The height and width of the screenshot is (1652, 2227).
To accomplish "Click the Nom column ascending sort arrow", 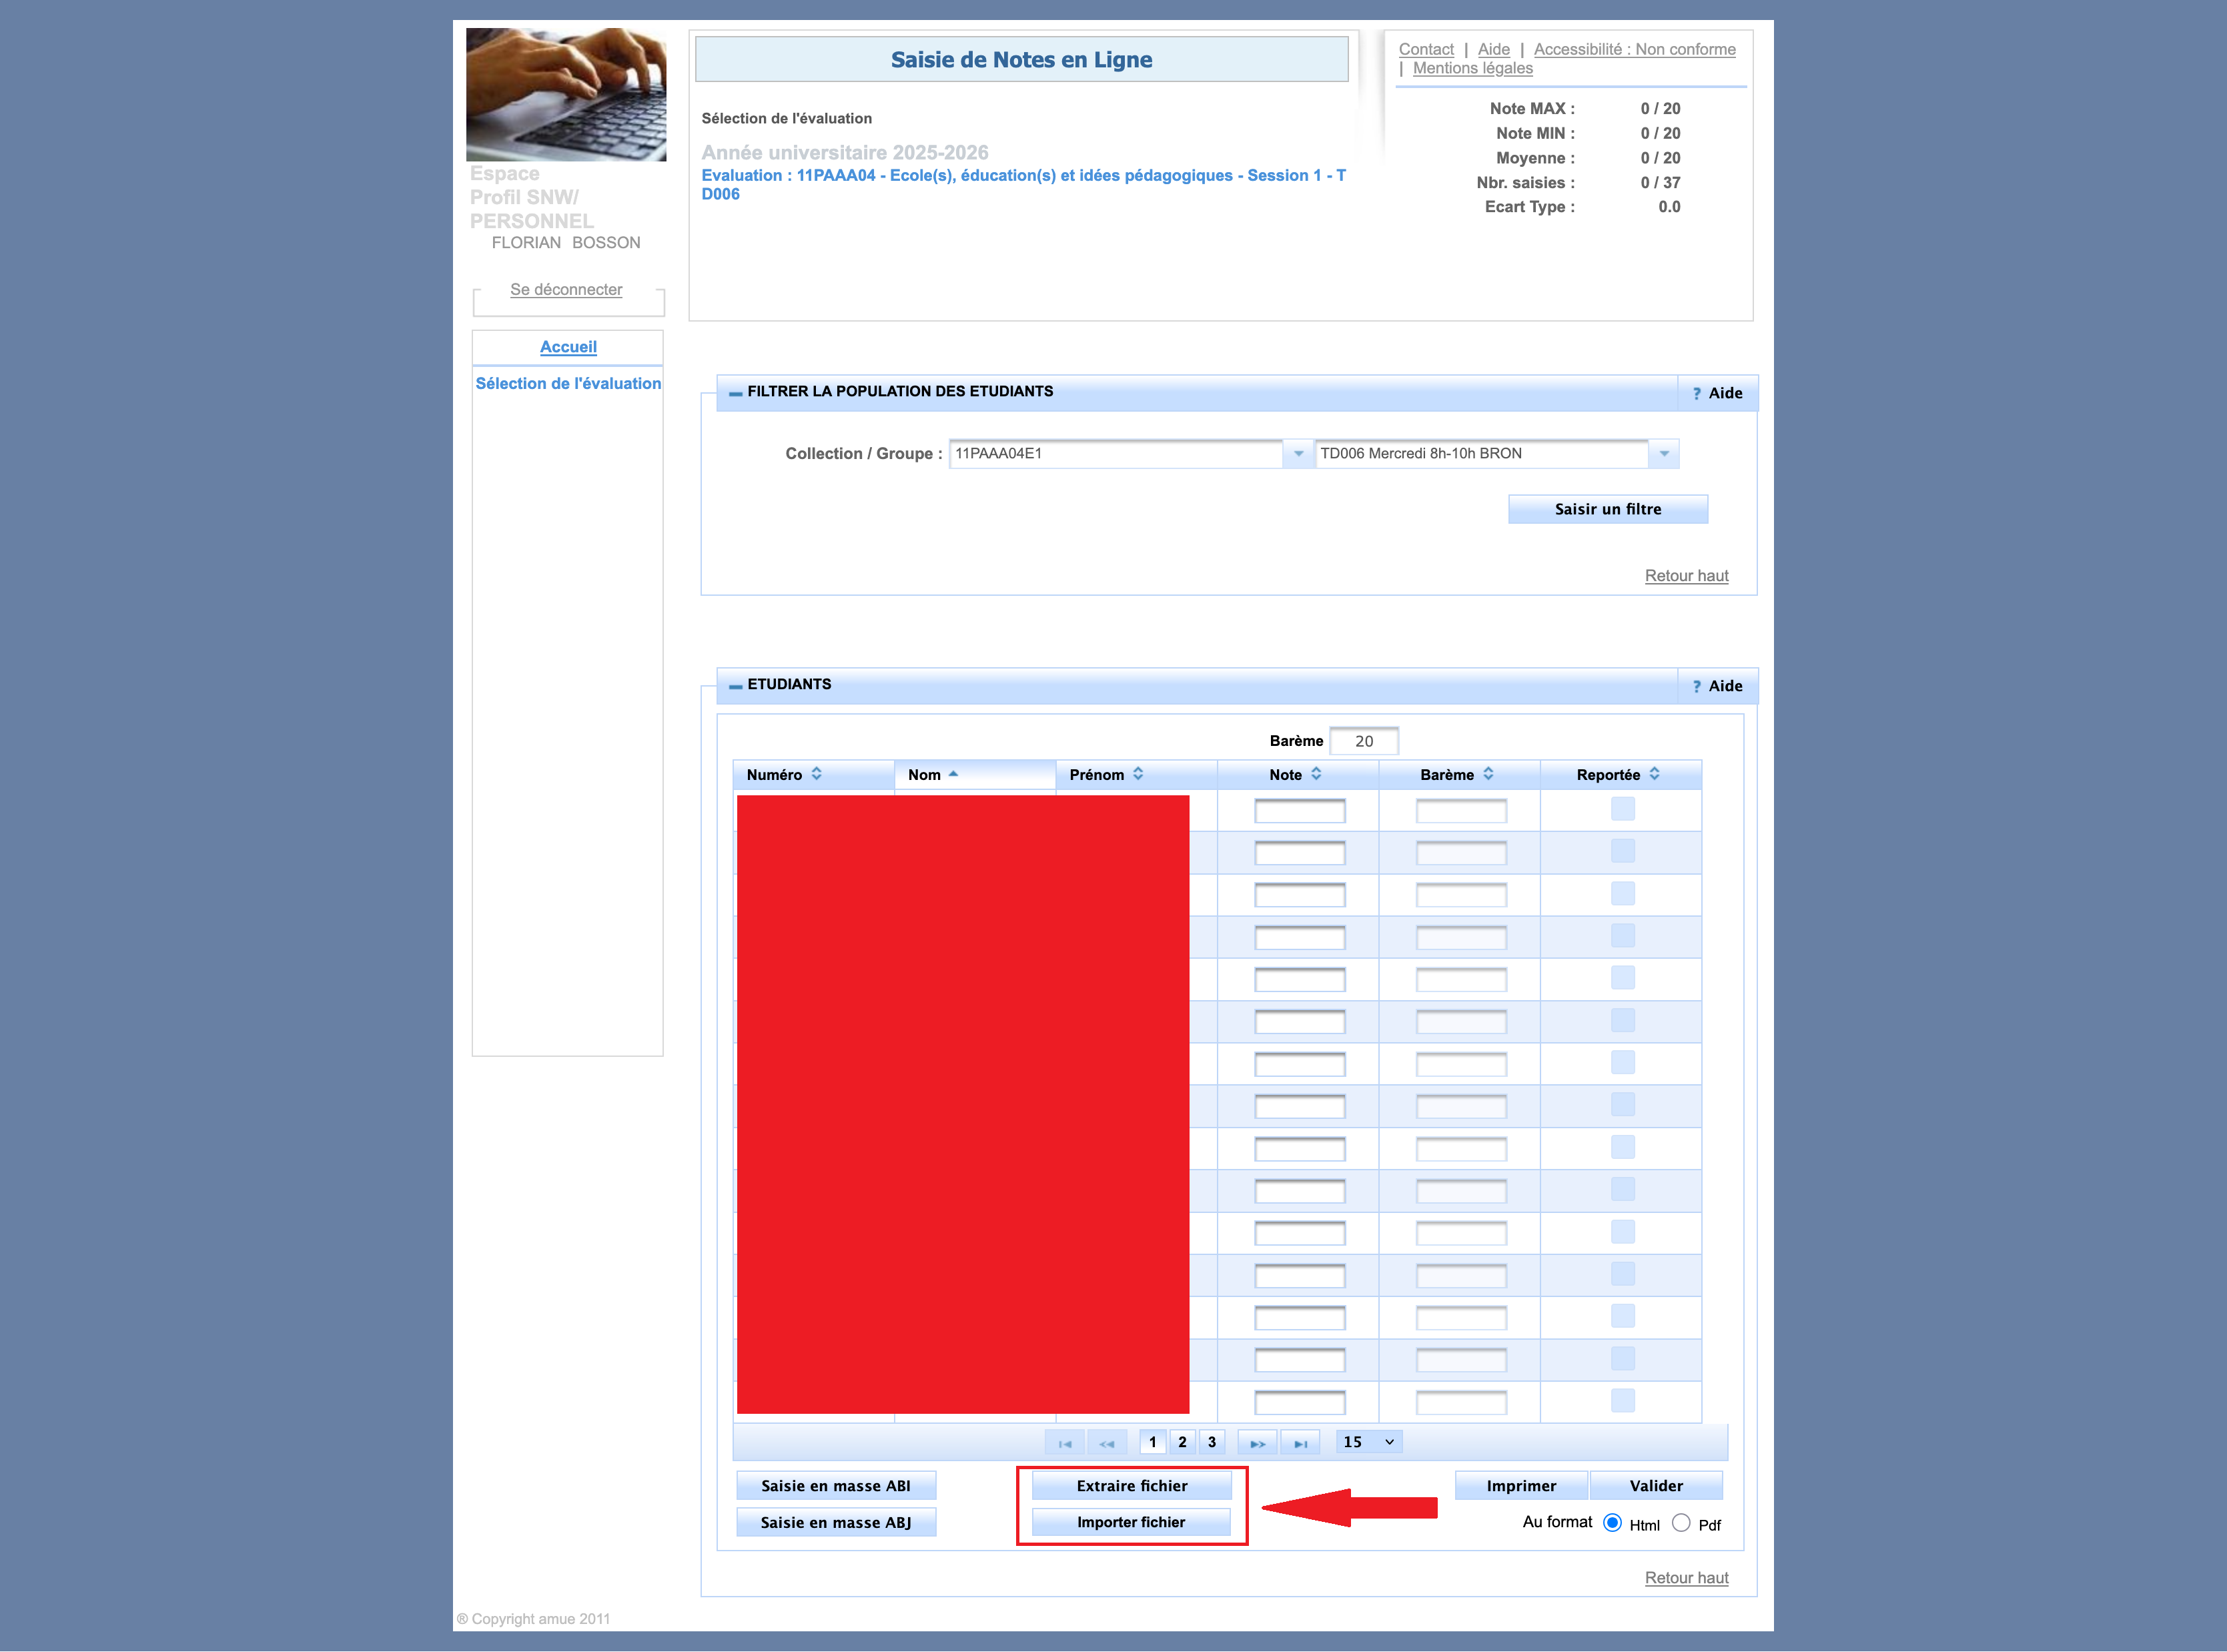I will tap(954, 774).
